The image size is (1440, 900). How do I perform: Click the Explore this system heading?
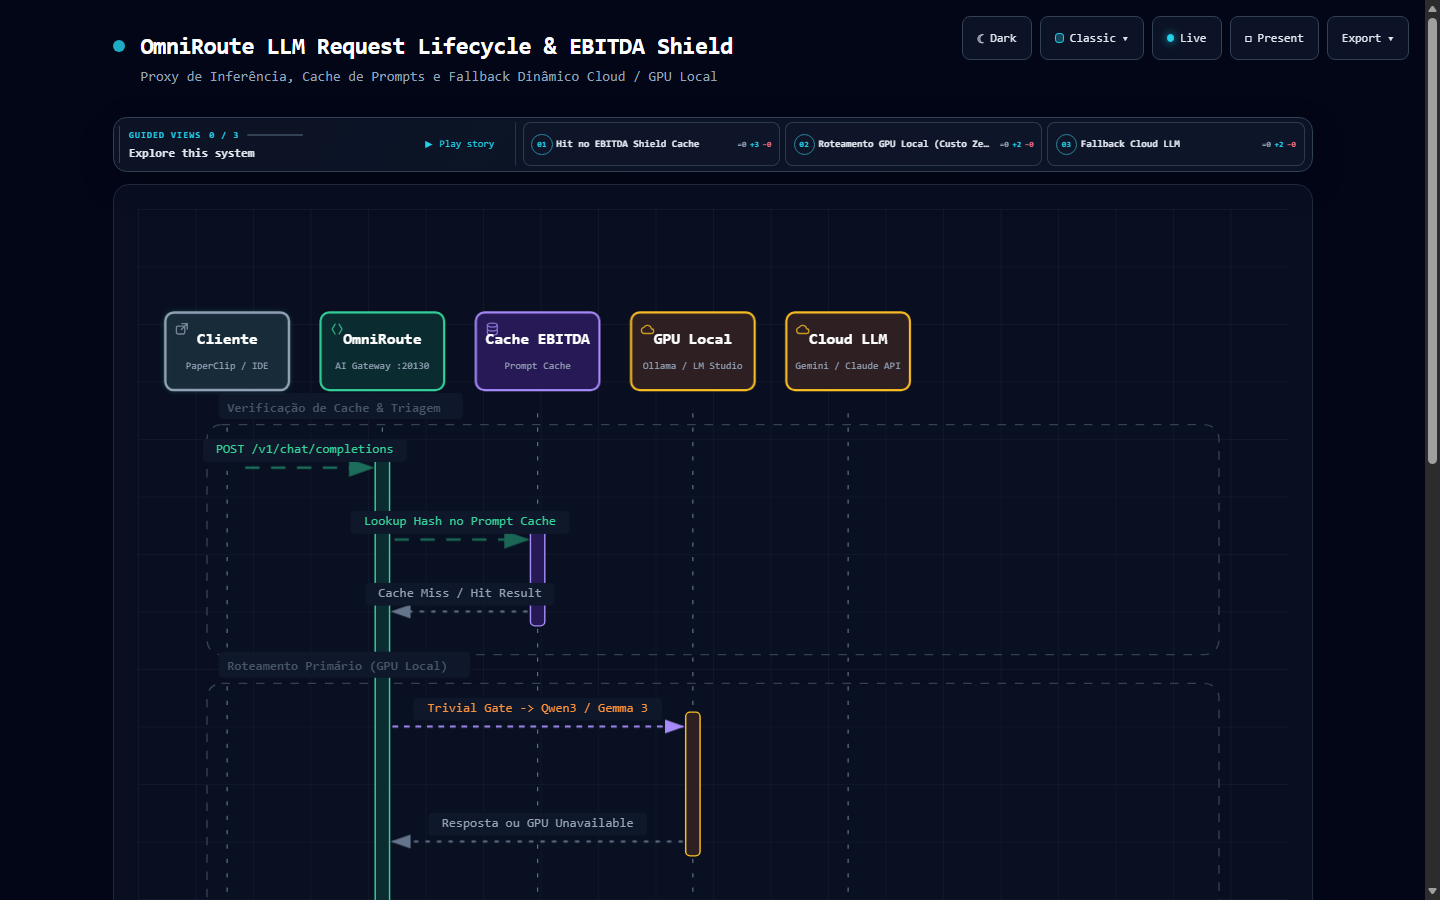192,153
